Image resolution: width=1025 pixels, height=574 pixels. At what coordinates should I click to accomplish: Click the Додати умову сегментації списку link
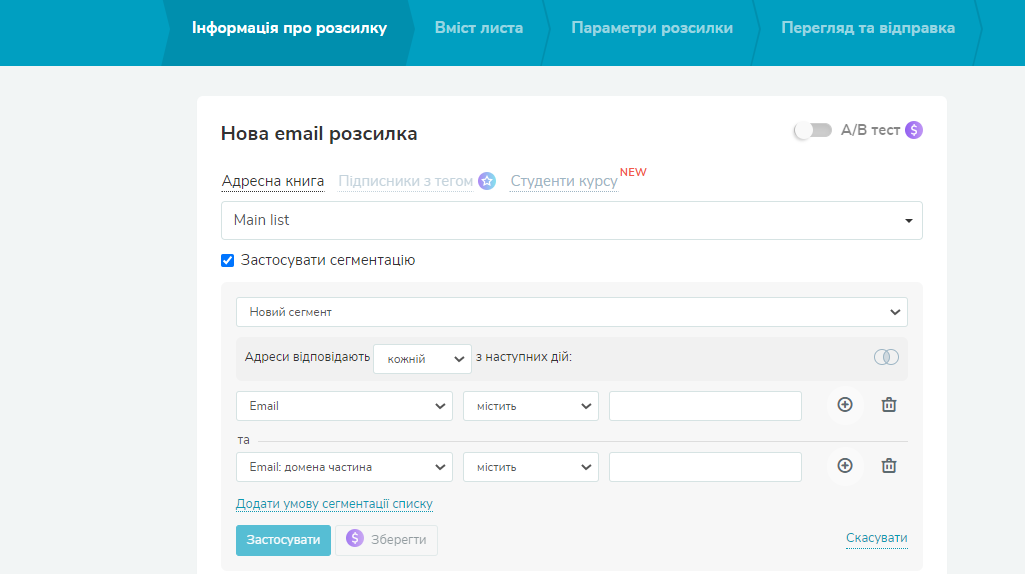click(334, 504)
